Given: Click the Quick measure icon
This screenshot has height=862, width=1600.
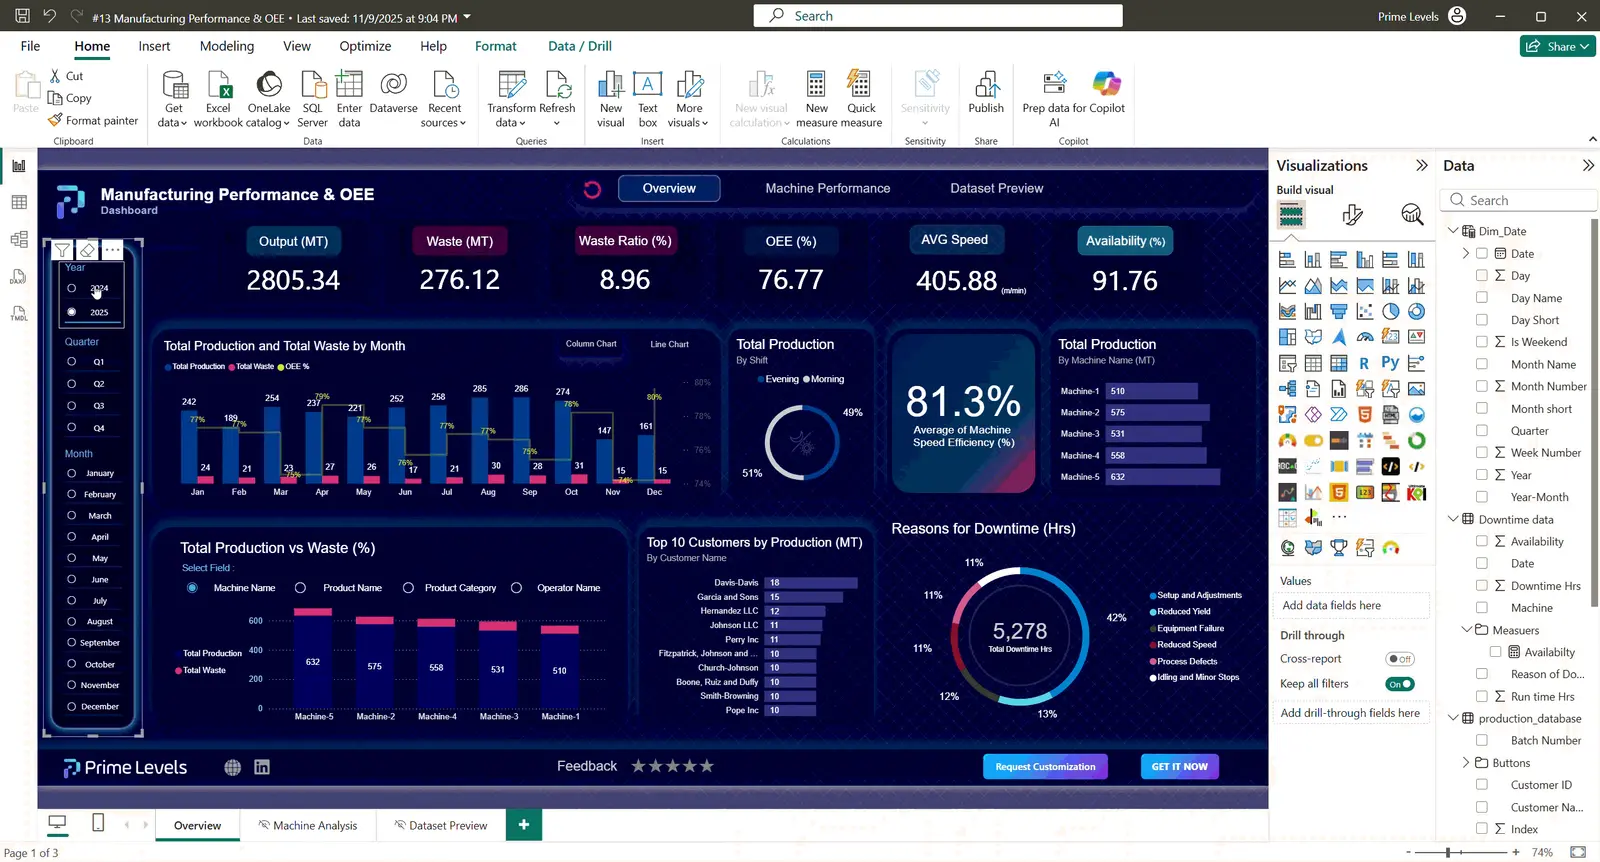Looking at the screenshot, I should tap(861, 99).
